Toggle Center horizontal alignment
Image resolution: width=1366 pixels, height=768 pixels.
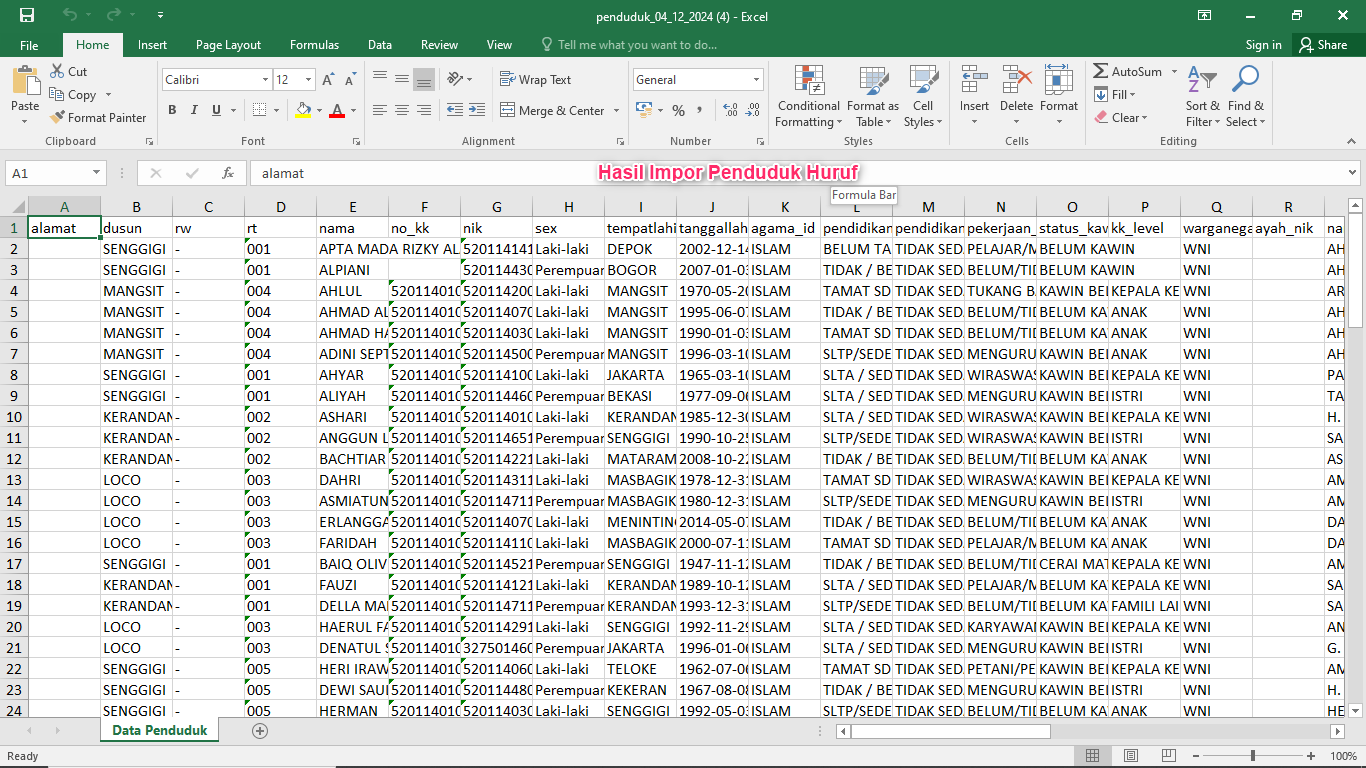pos(402,110)
